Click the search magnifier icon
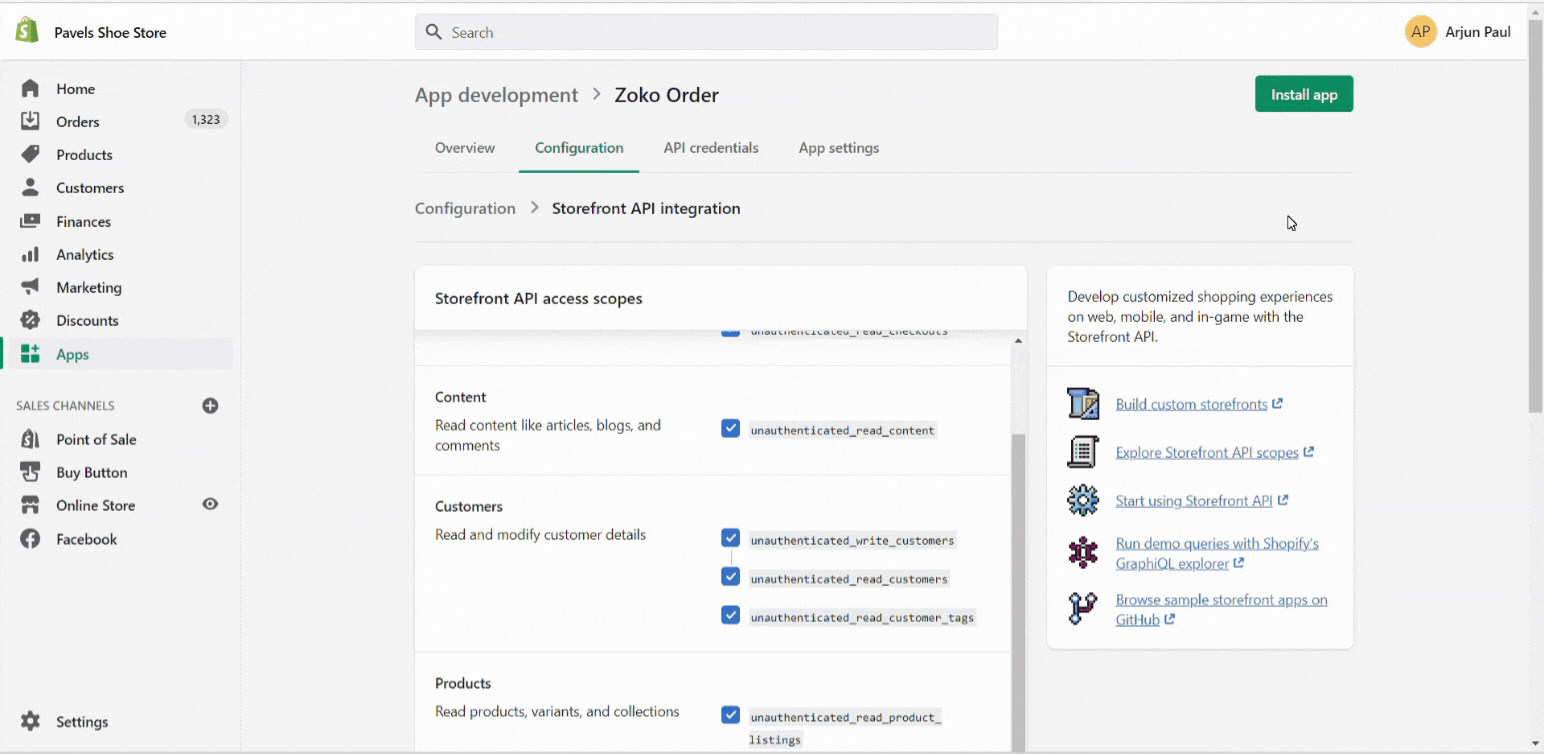The height and width of the screenshot is (754, 1544). tap(434, 32)
